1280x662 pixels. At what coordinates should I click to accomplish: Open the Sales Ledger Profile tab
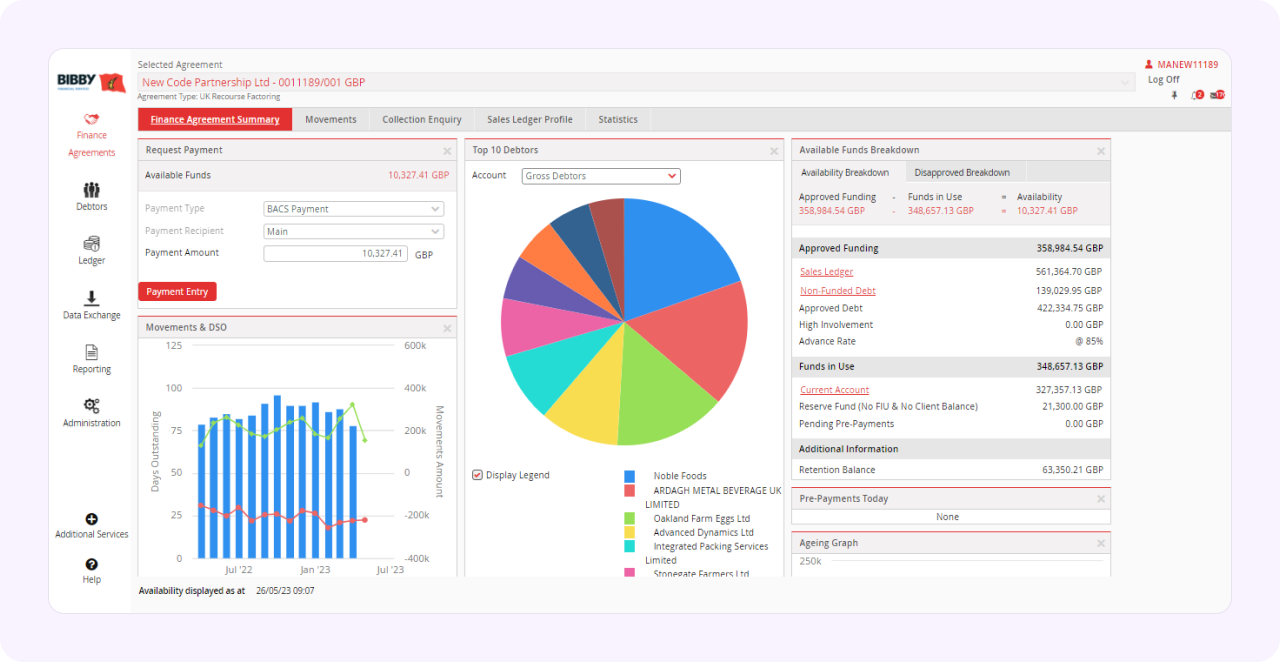pos(530,119)
